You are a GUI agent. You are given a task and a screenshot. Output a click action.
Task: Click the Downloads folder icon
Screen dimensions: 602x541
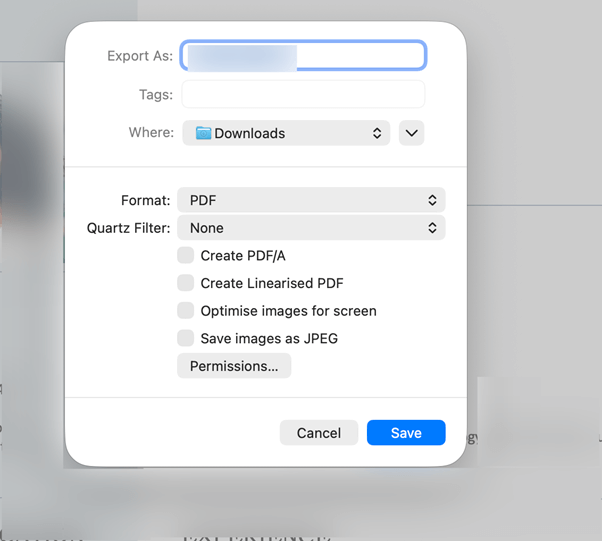[203, 133]
